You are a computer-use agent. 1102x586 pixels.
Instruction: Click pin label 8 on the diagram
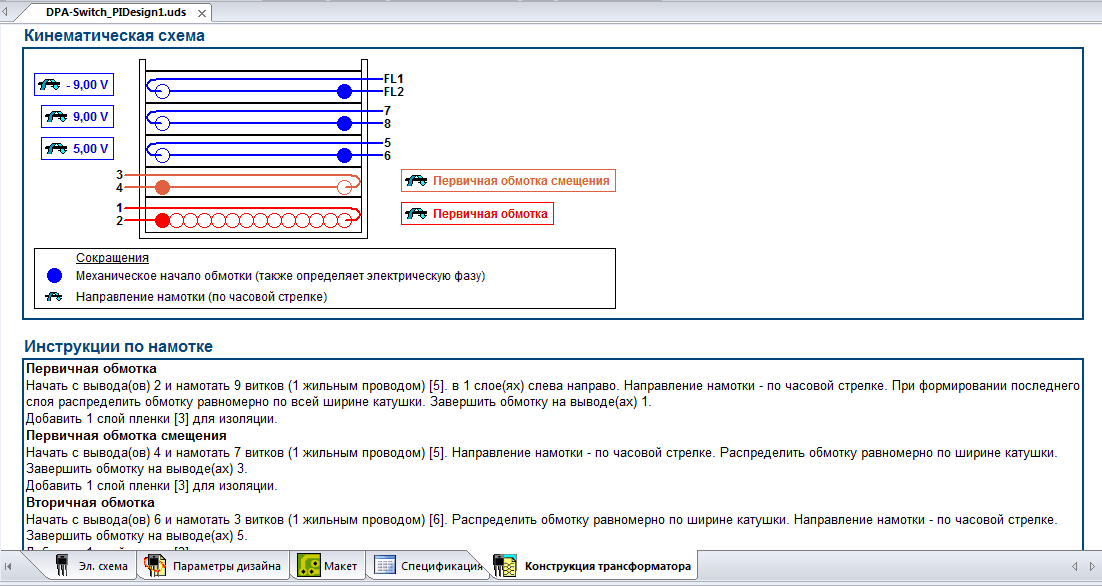click(387, 124)
